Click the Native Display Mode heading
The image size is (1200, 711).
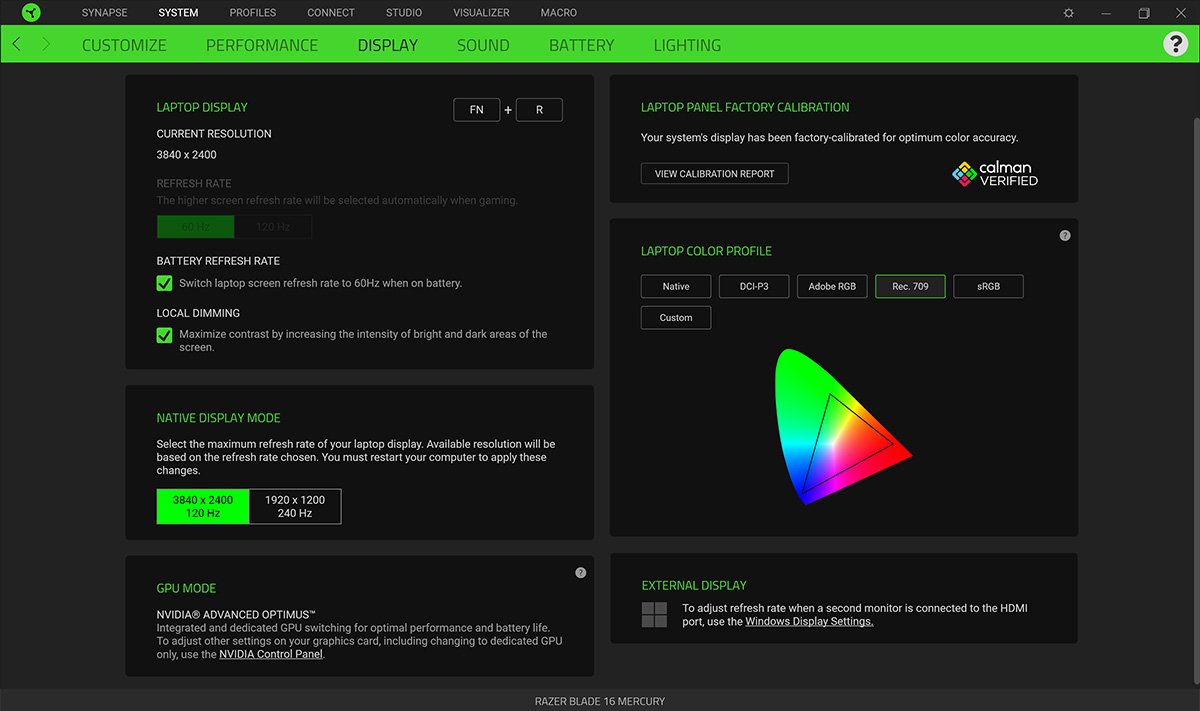[219, 418]
